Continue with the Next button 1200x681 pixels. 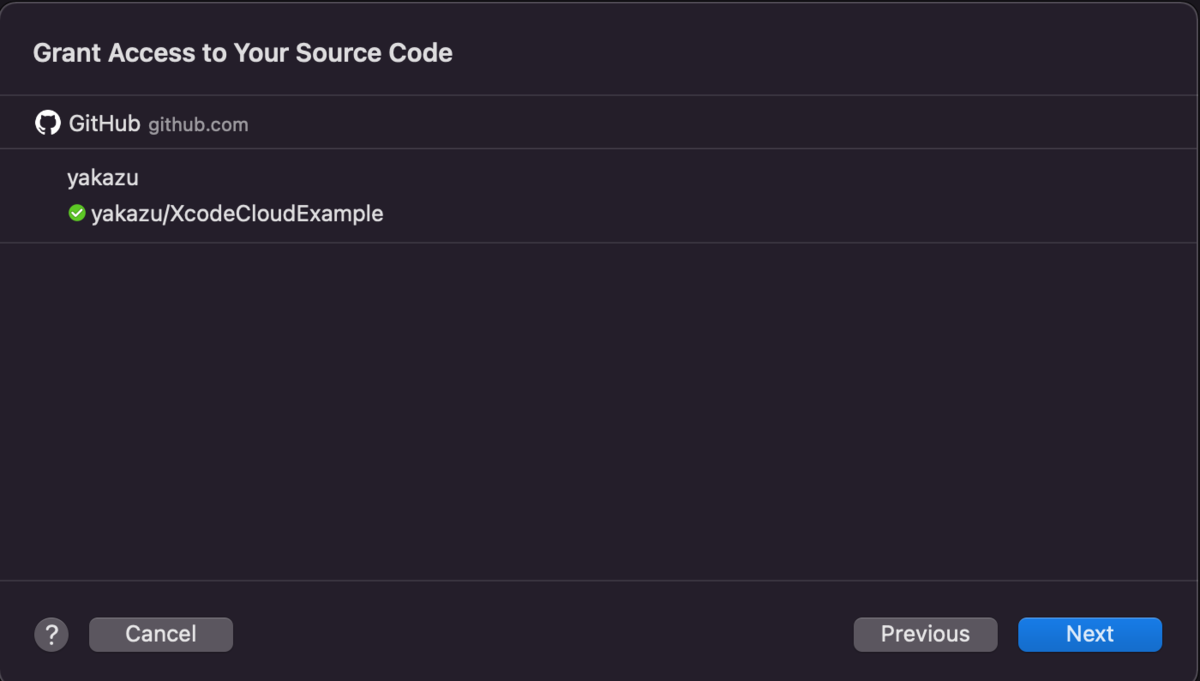(x=1089, y=634)
